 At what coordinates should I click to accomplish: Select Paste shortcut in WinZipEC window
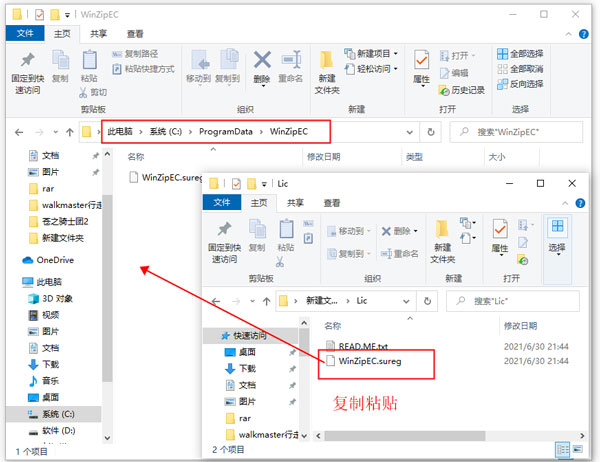pyautogui.click(x=144, y=69)
